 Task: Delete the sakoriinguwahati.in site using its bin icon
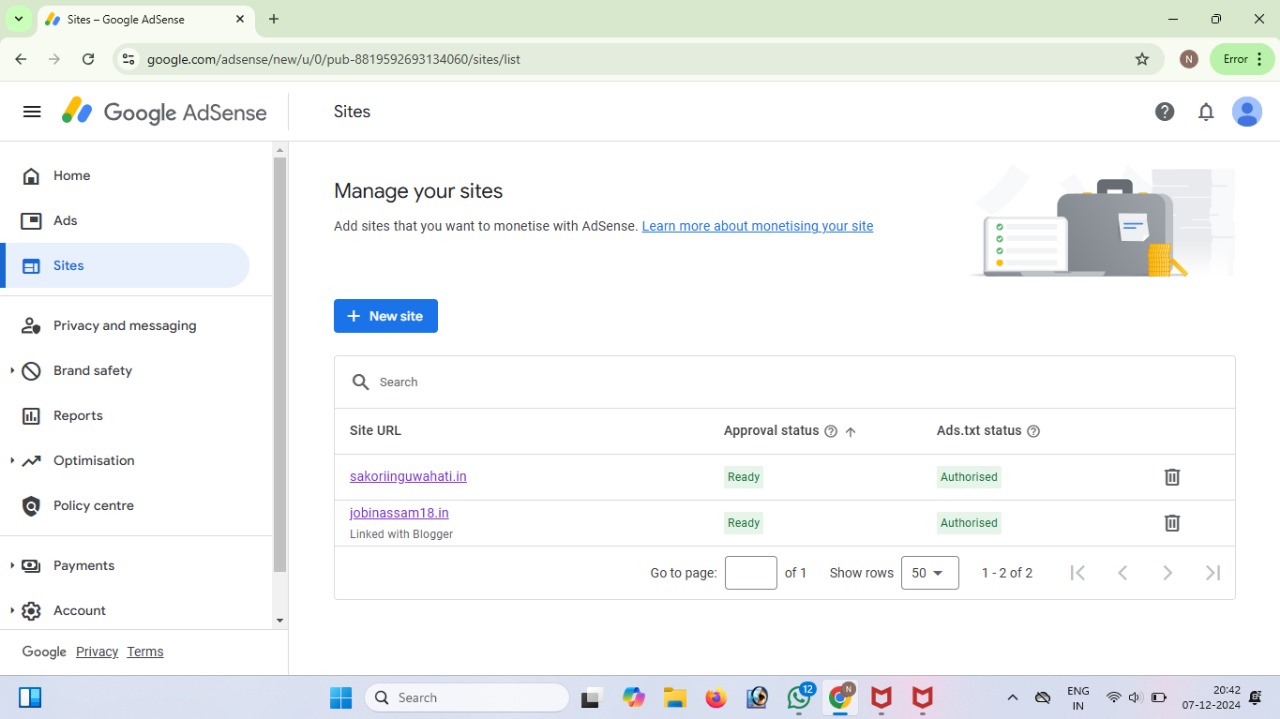[1172, 477]
